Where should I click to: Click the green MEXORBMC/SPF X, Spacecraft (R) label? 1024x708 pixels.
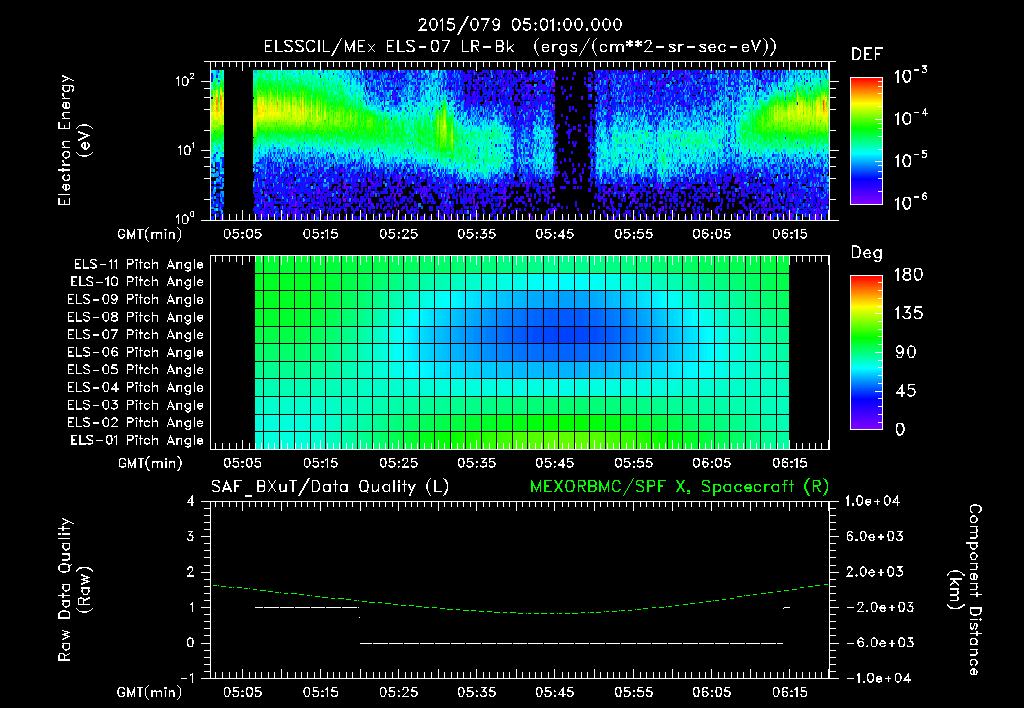coord(679,487)
